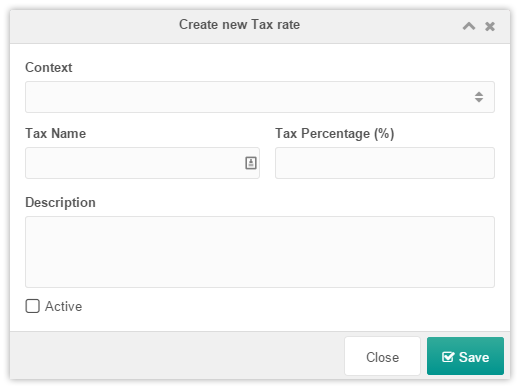The width and height of the screenshot is (520, 389).
Task: Click the Tax Percentage (%) label
Action: [335, 134]
